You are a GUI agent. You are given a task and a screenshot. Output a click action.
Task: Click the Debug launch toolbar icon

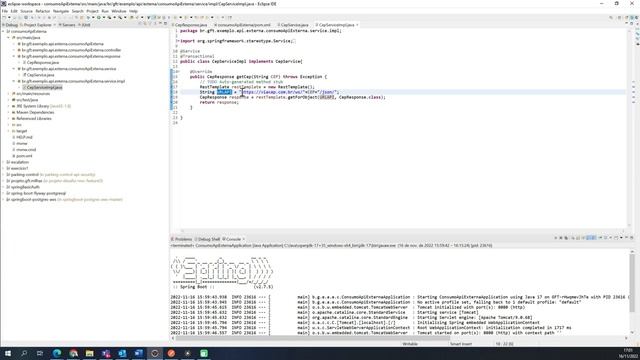(x=87, y=18)
